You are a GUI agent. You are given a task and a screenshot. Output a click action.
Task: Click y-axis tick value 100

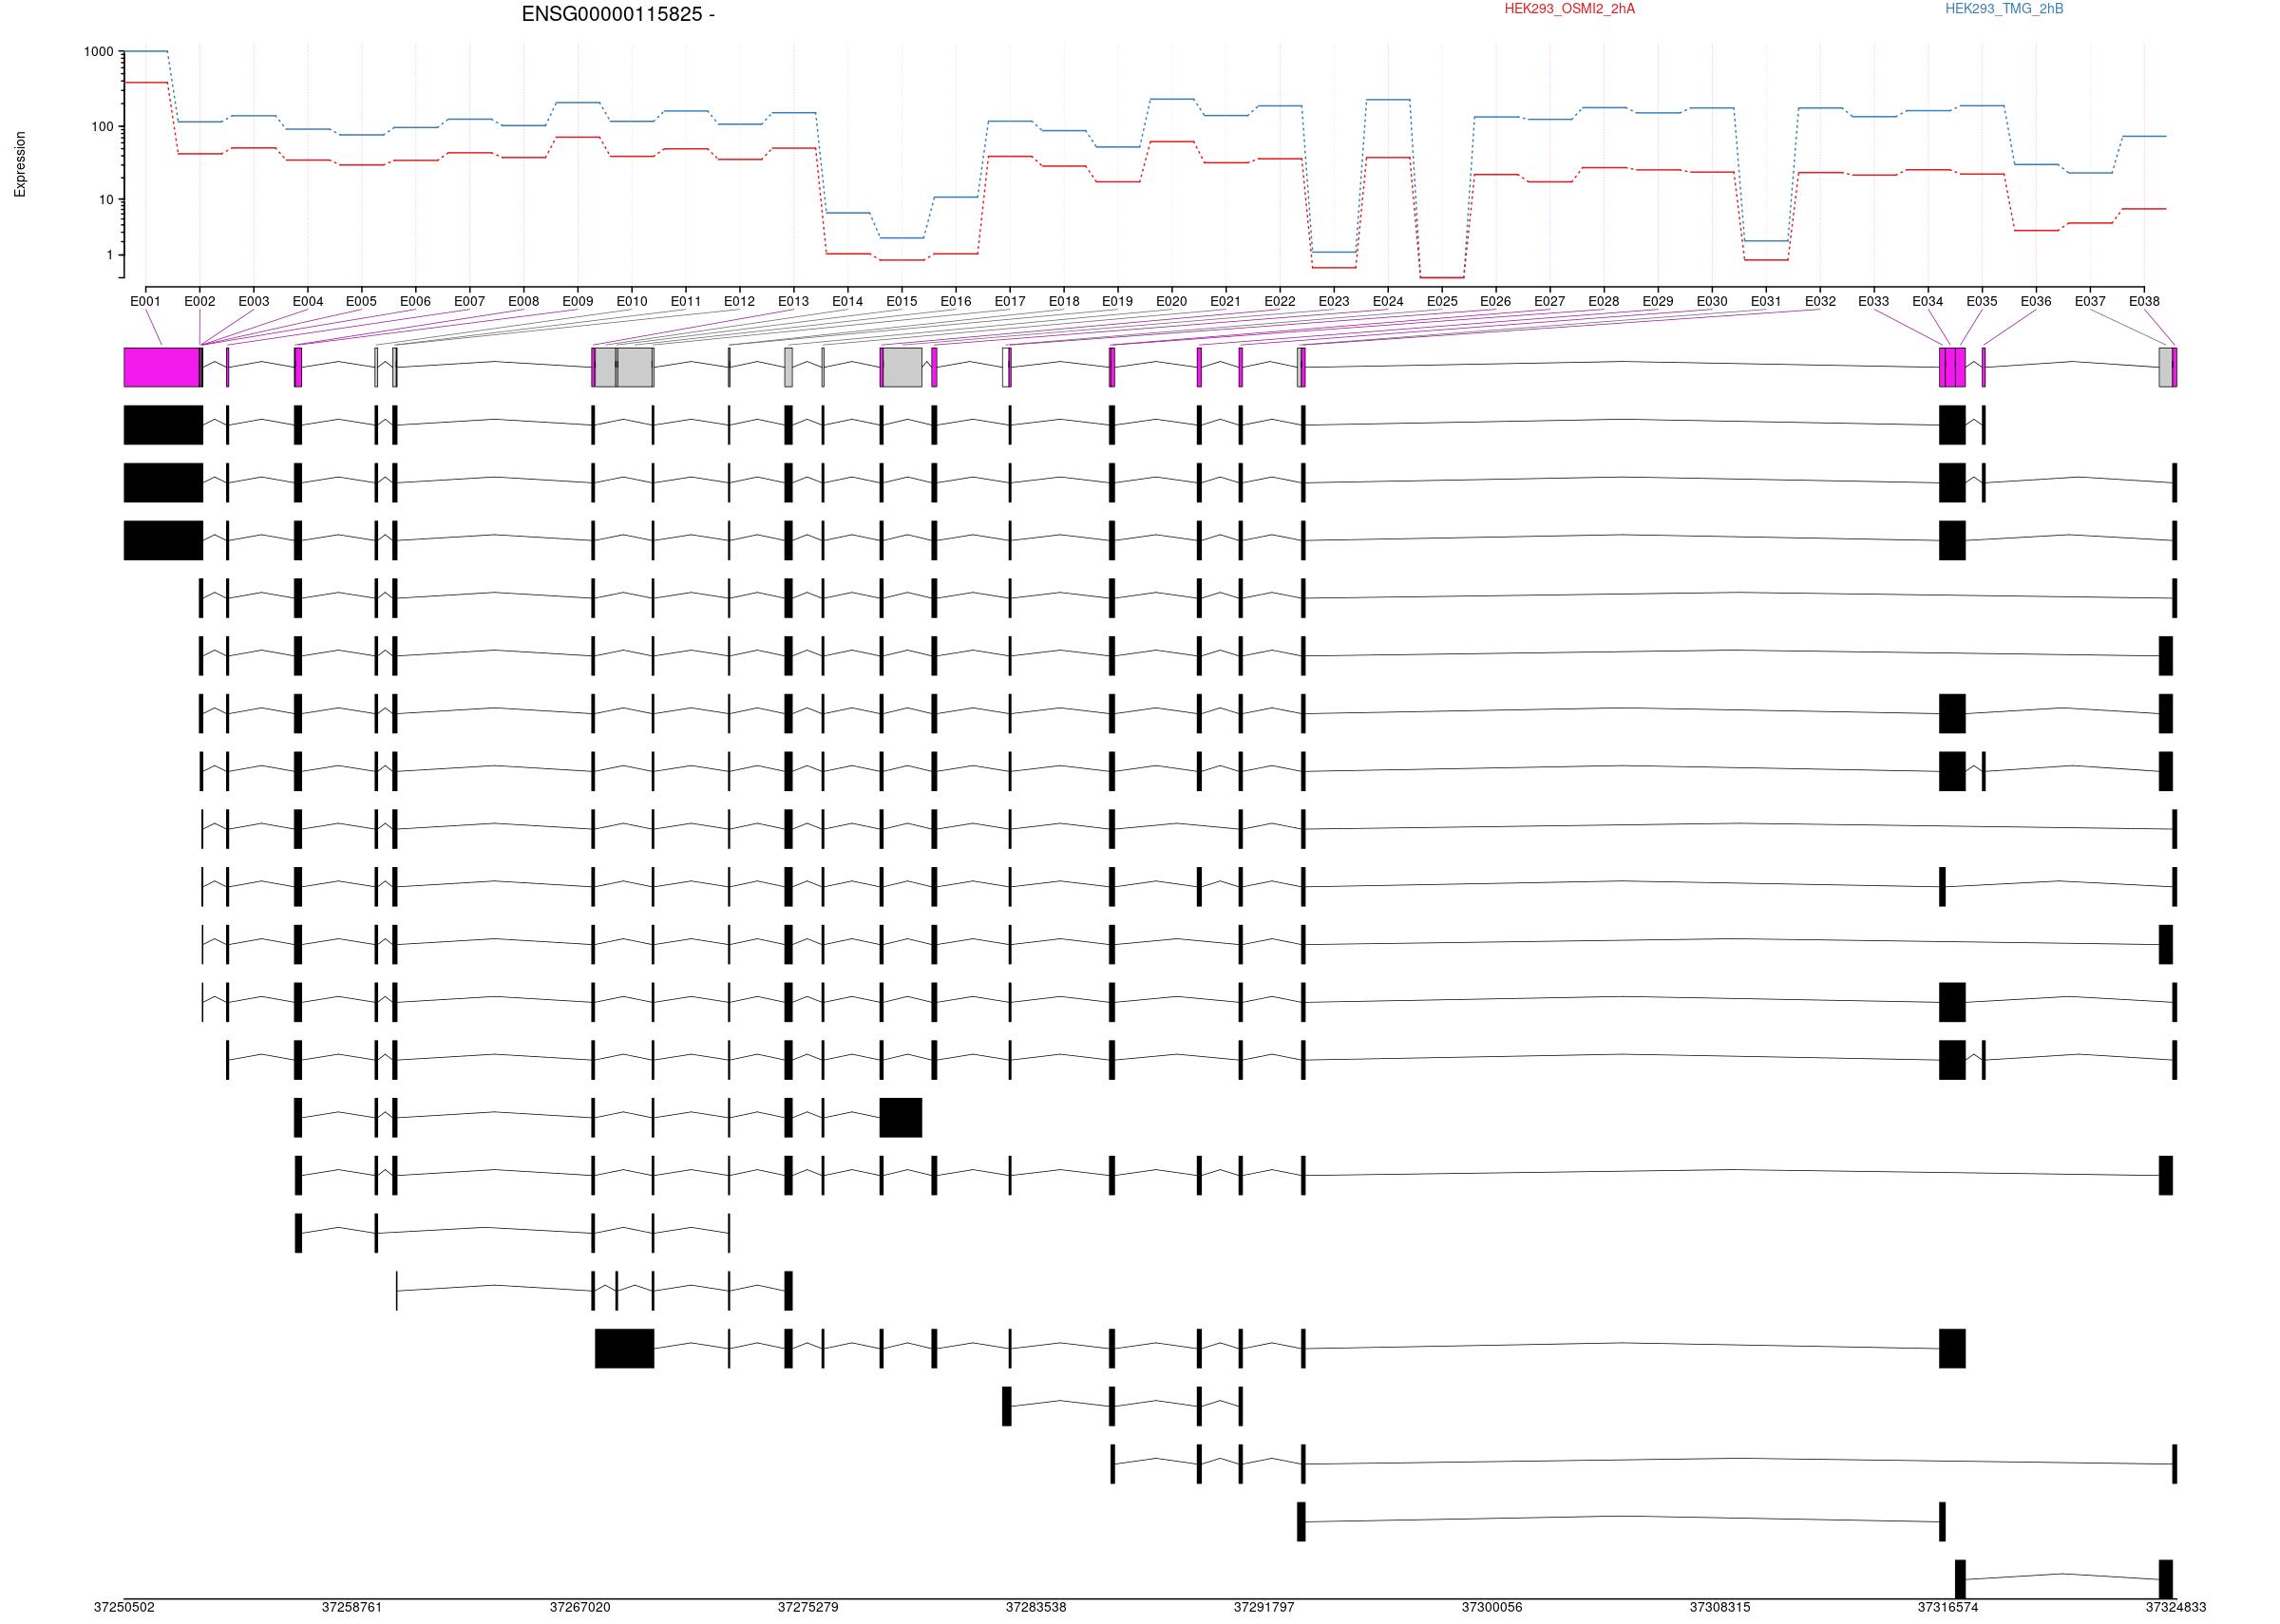103,127
